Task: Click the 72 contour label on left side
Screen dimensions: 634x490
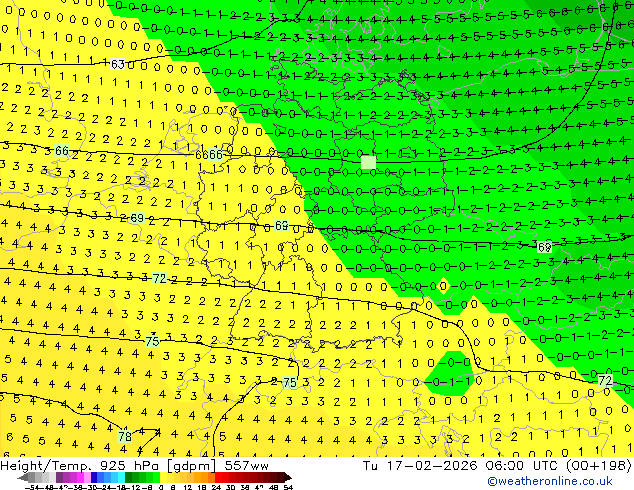Action: pos(159,278)
